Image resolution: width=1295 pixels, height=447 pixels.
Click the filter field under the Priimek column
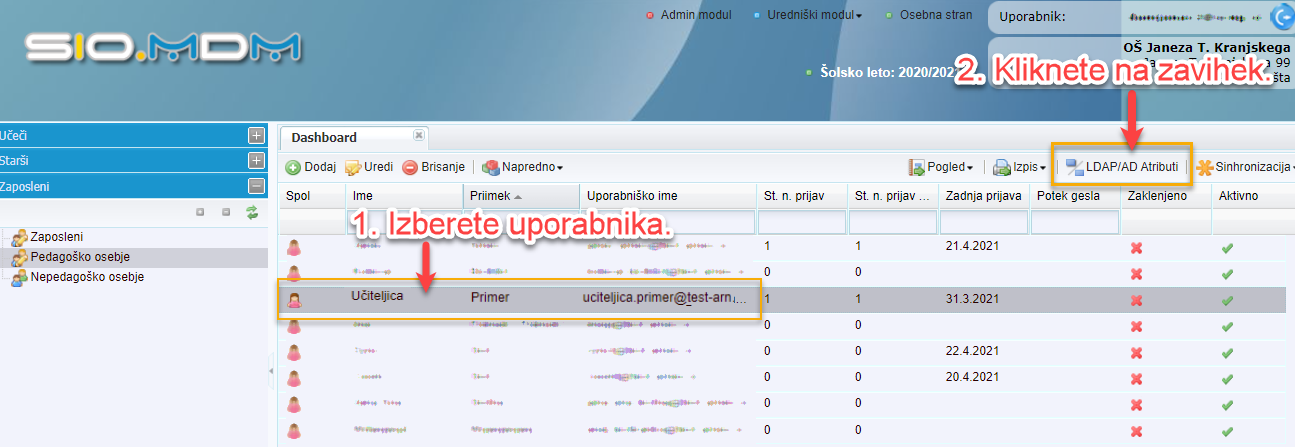520,221
